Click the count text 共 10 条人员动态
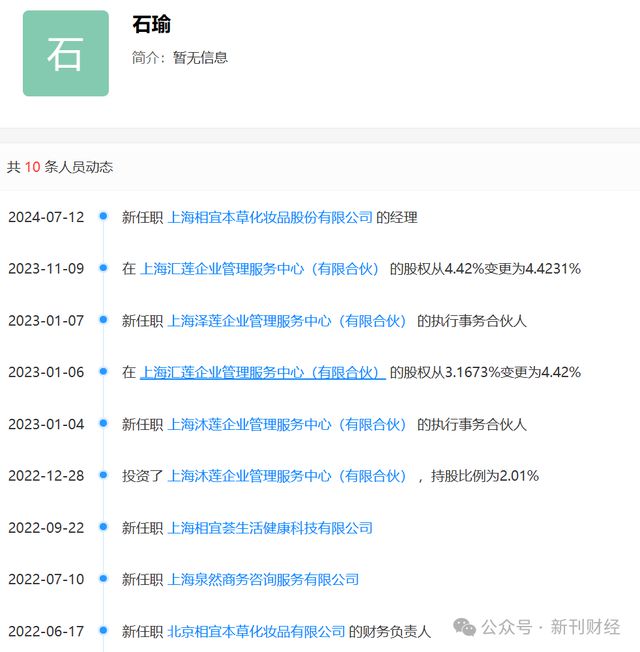640x652 pixels. (60, 167)
